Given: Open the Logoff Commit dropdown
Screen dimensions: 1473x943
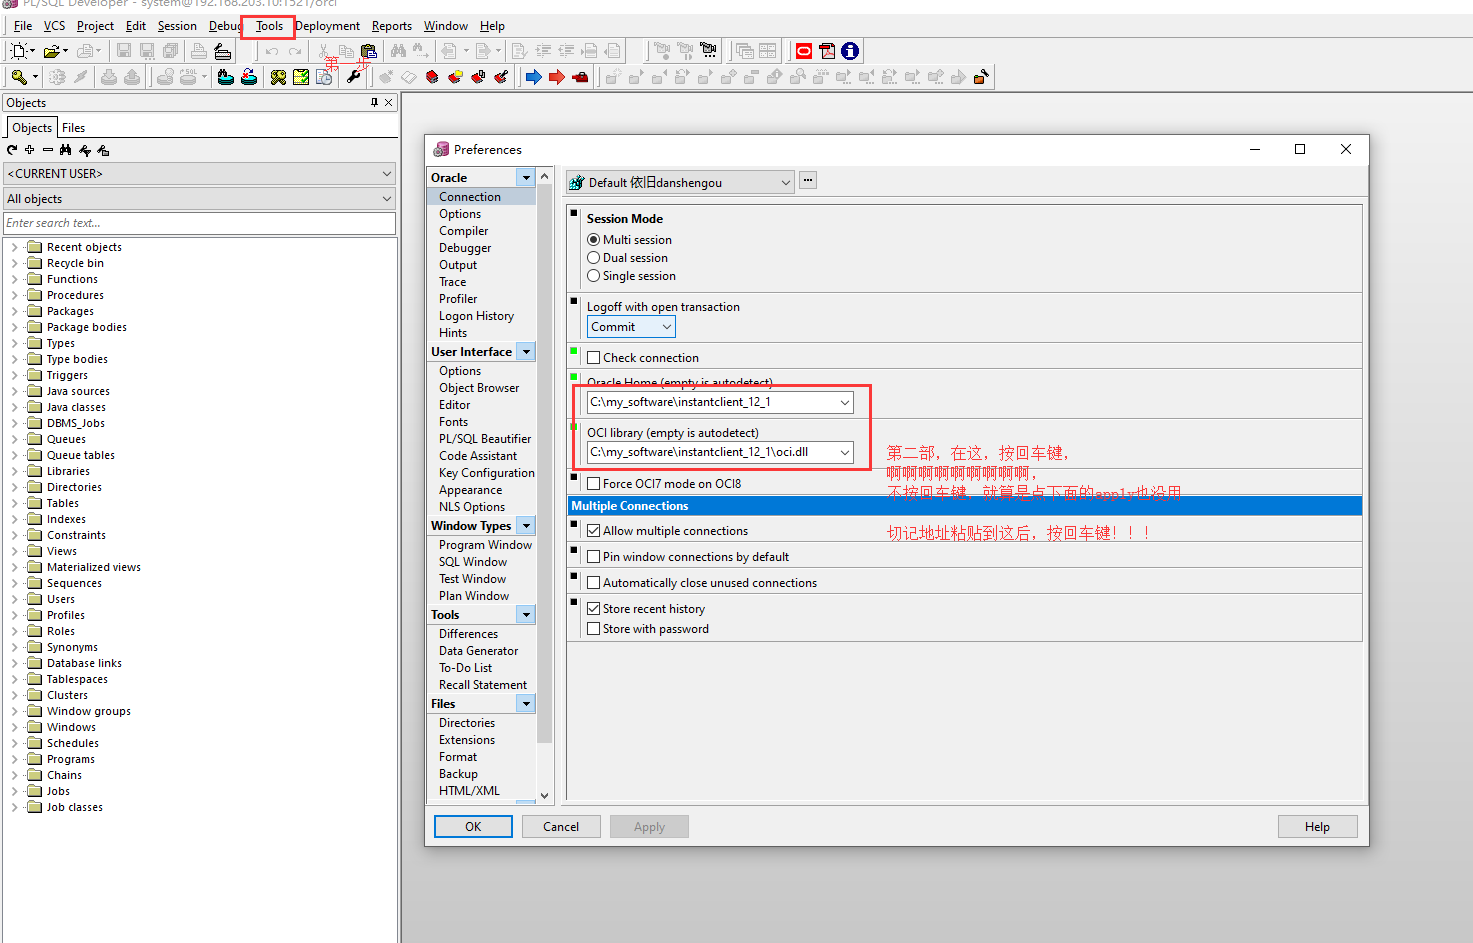Looking at the screenshot, I should point(631,327).
